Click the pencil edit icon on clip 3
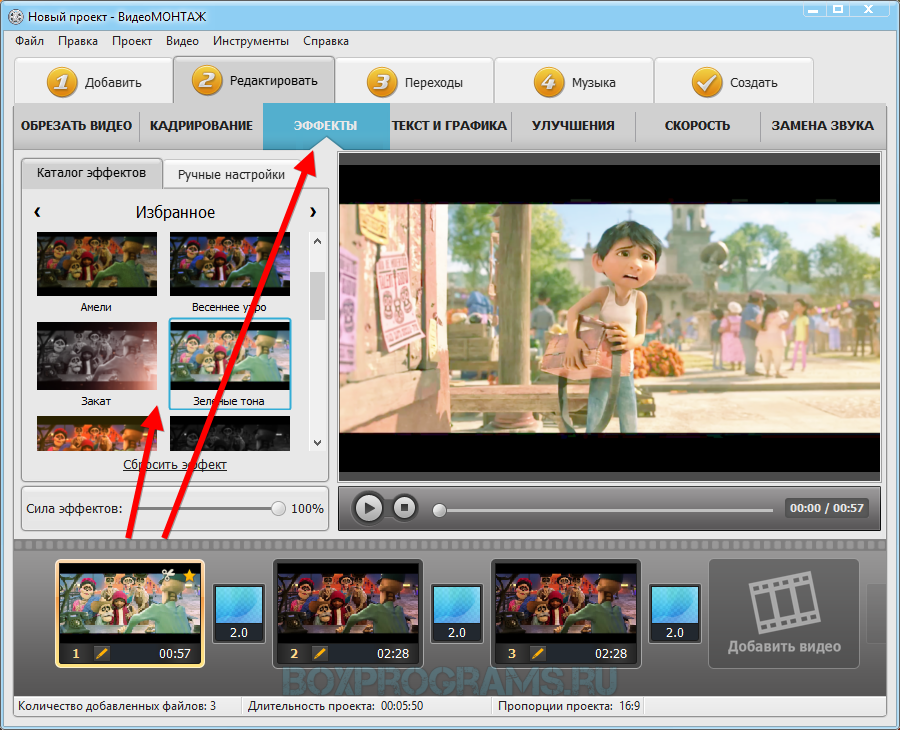This screenshot has width=900, height=730. (x=539, y=653)
